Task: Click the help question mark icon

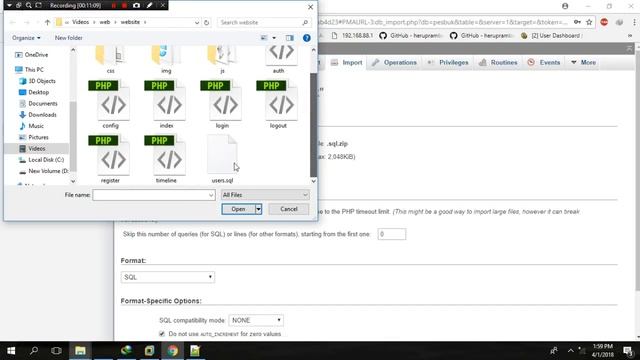Action: coord(307,38)
